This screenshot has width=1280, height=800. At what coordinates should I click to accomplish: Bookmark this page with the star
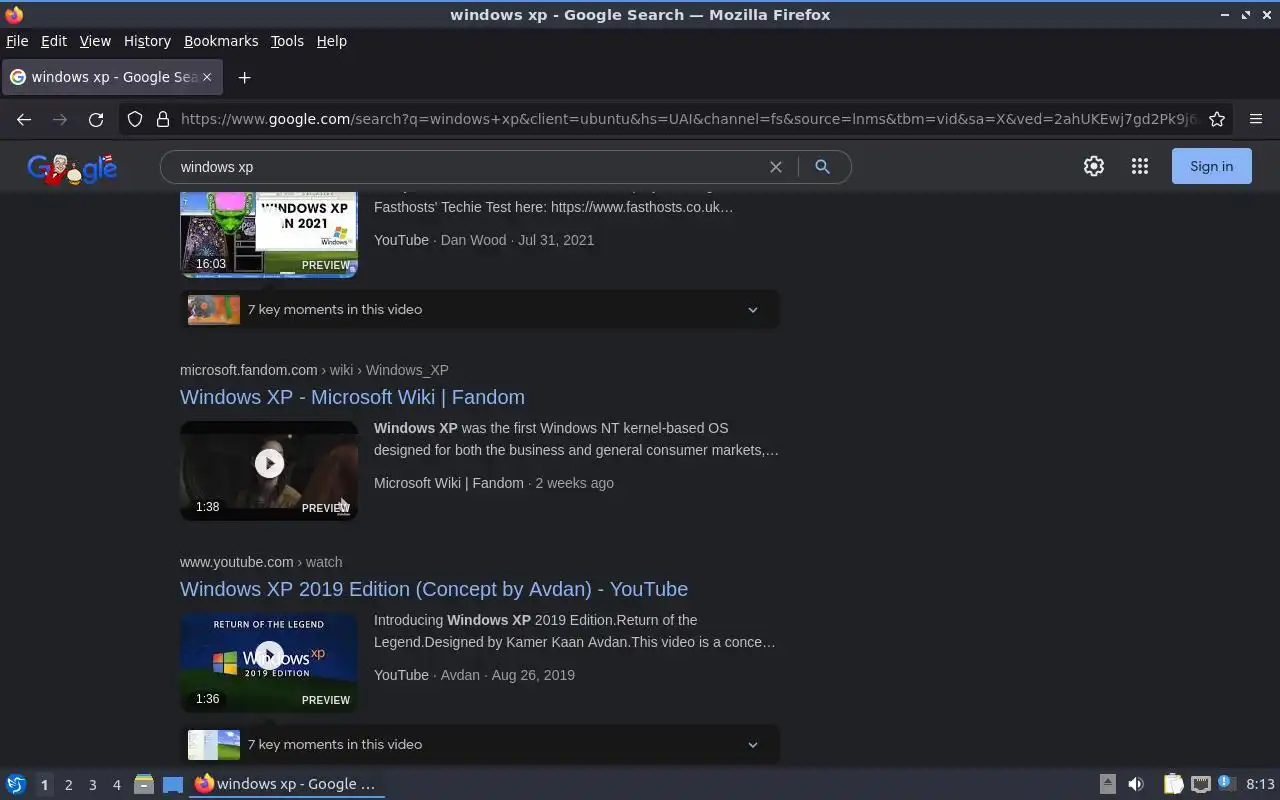[1217, 119]
